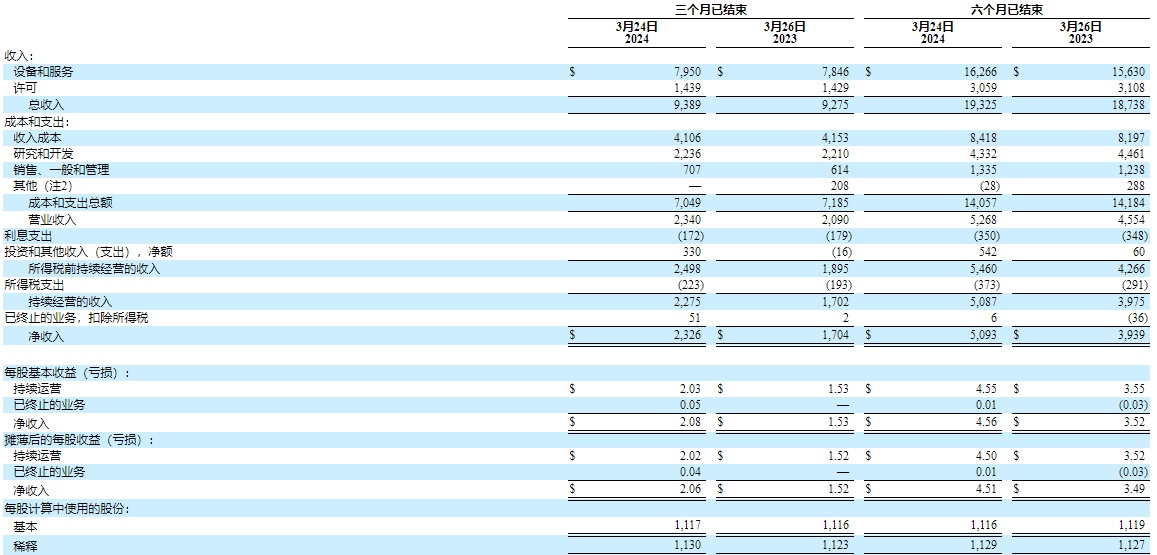Screen dimensions: 1157x555
Task: Click the 六个月已结束 column group header
Action: click(x=1006, y=9)
